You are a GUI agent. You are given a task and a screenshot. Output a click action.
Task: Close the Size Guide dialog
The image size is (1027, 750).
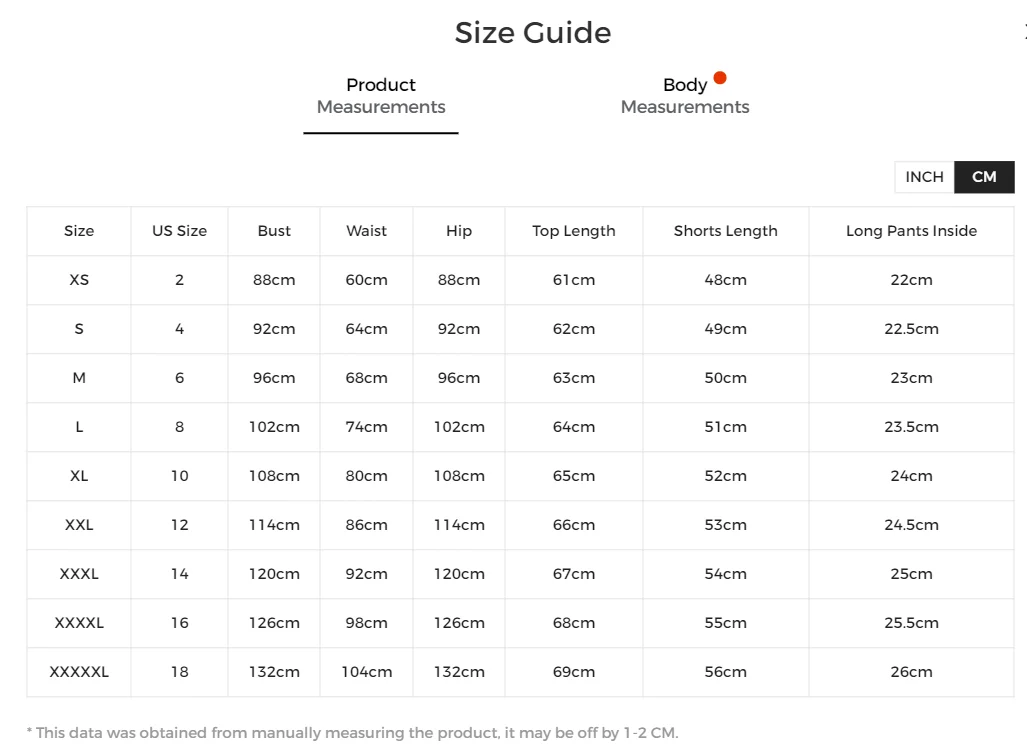[x=1024, y=32]
